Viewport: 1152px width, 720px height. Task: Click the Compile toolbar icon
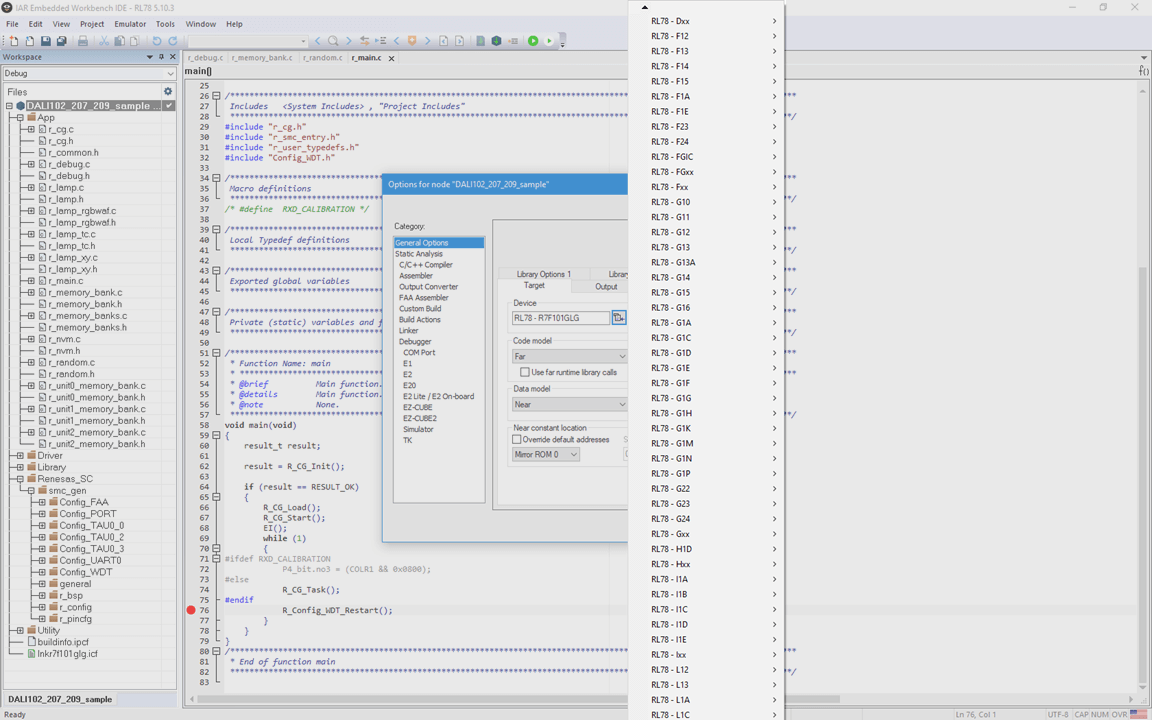[x=480, y=41]
